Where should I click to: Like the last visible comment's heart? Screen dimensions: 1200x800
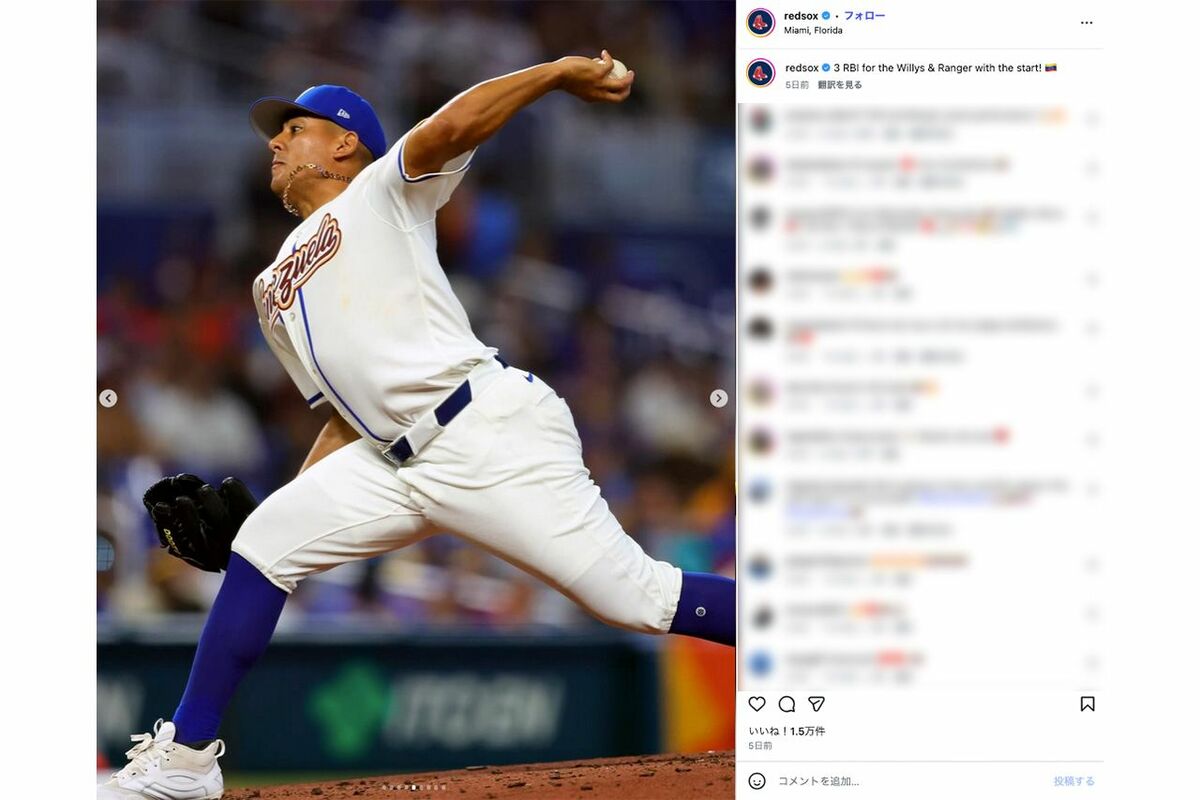coord(1091,663)
